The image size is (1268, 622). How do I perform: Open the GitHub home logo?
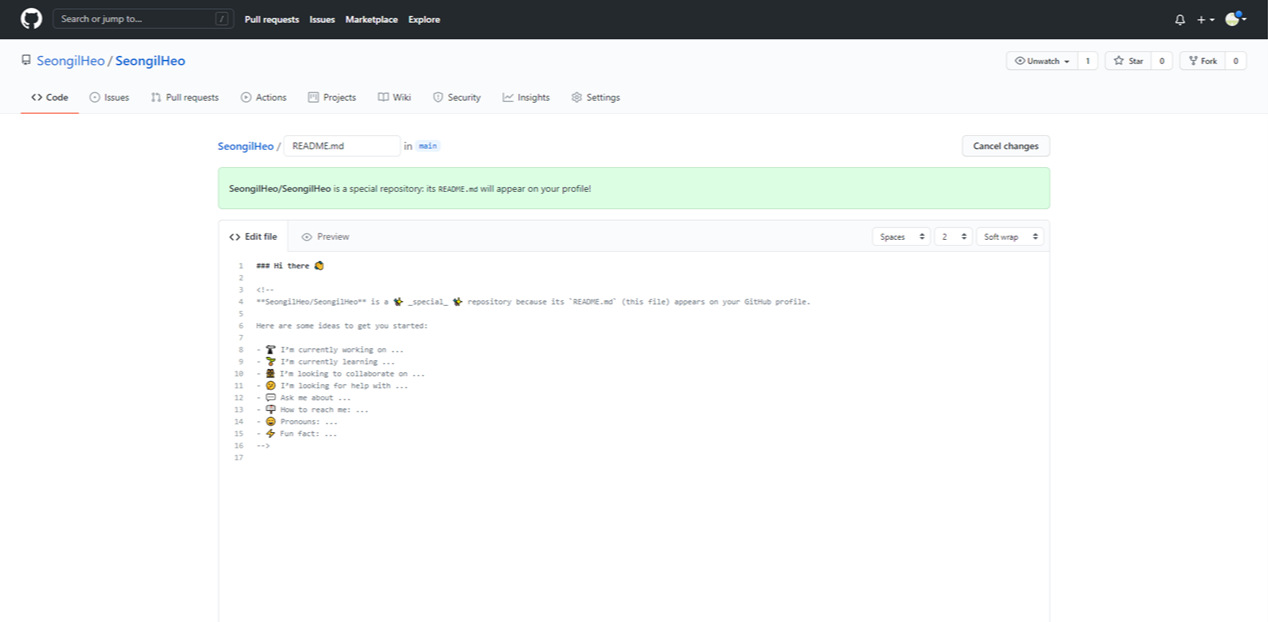31,19
